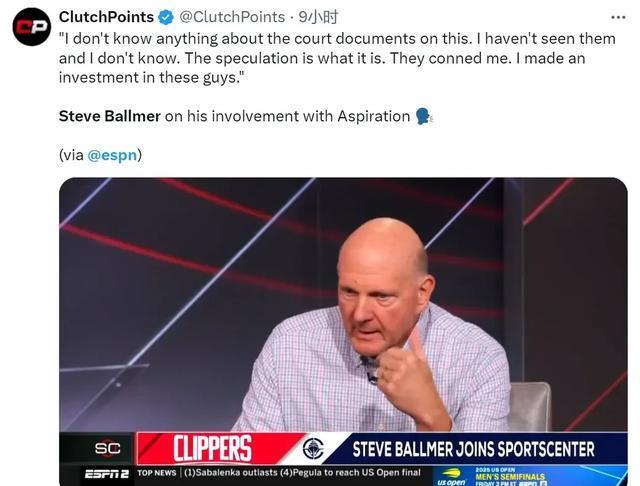Follow the @espn mention link
This screenshot has height=486, width=640.
coord(112,155)
